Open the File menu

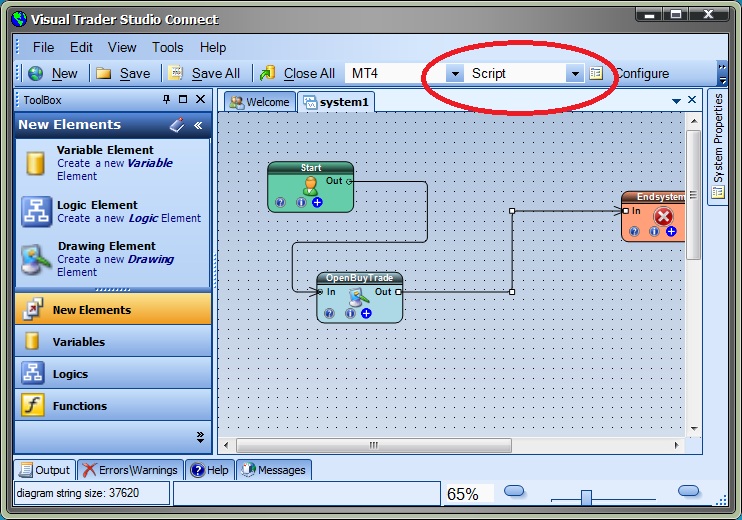[44, 47]
